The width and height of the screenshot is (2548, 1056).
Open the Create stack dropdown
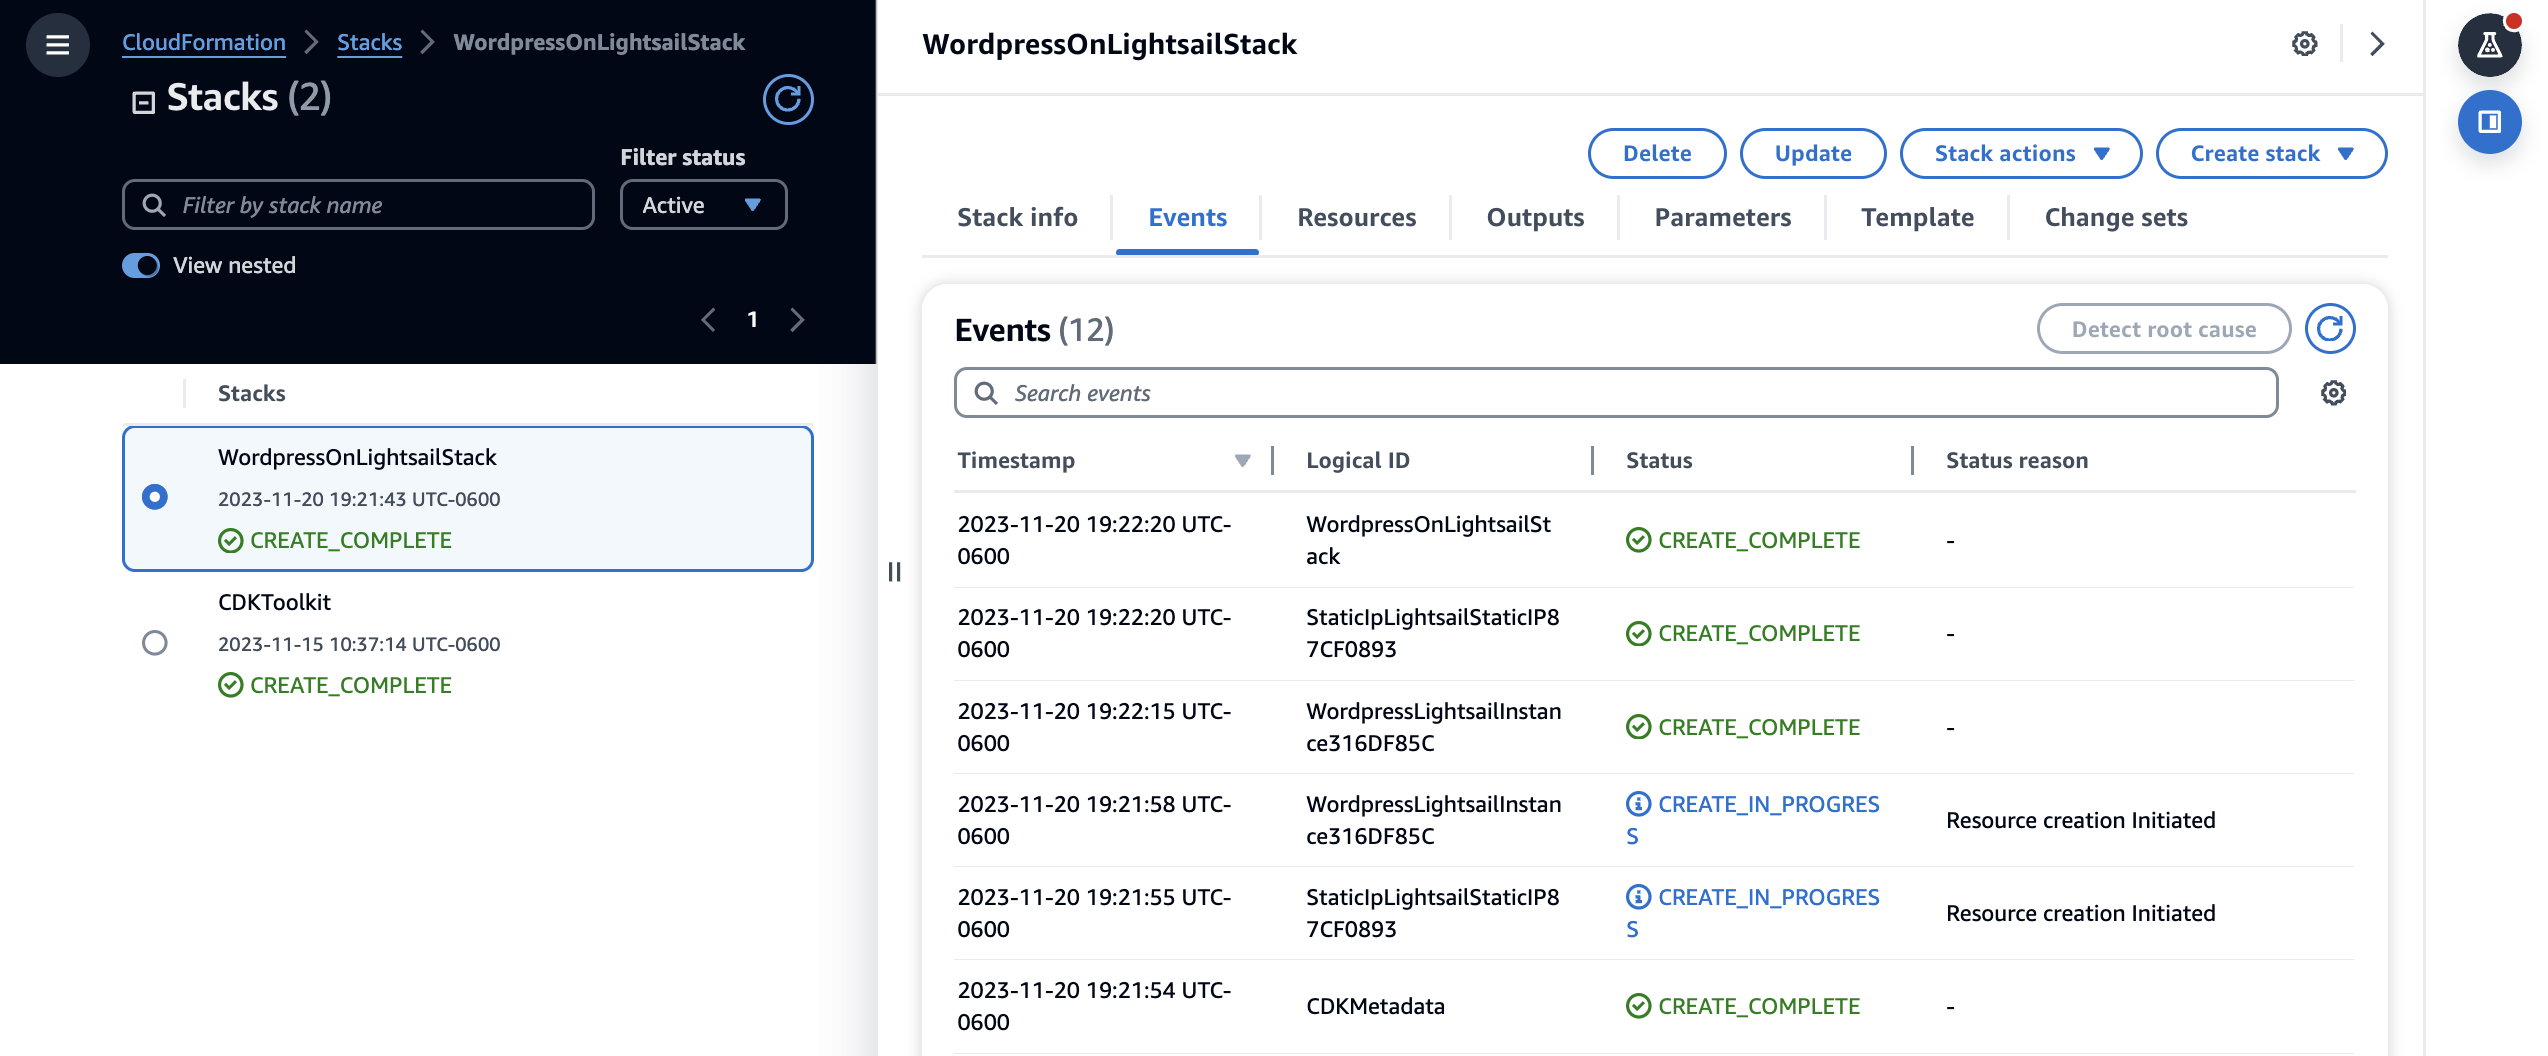pyautogui.click(x=2271, y=153)
